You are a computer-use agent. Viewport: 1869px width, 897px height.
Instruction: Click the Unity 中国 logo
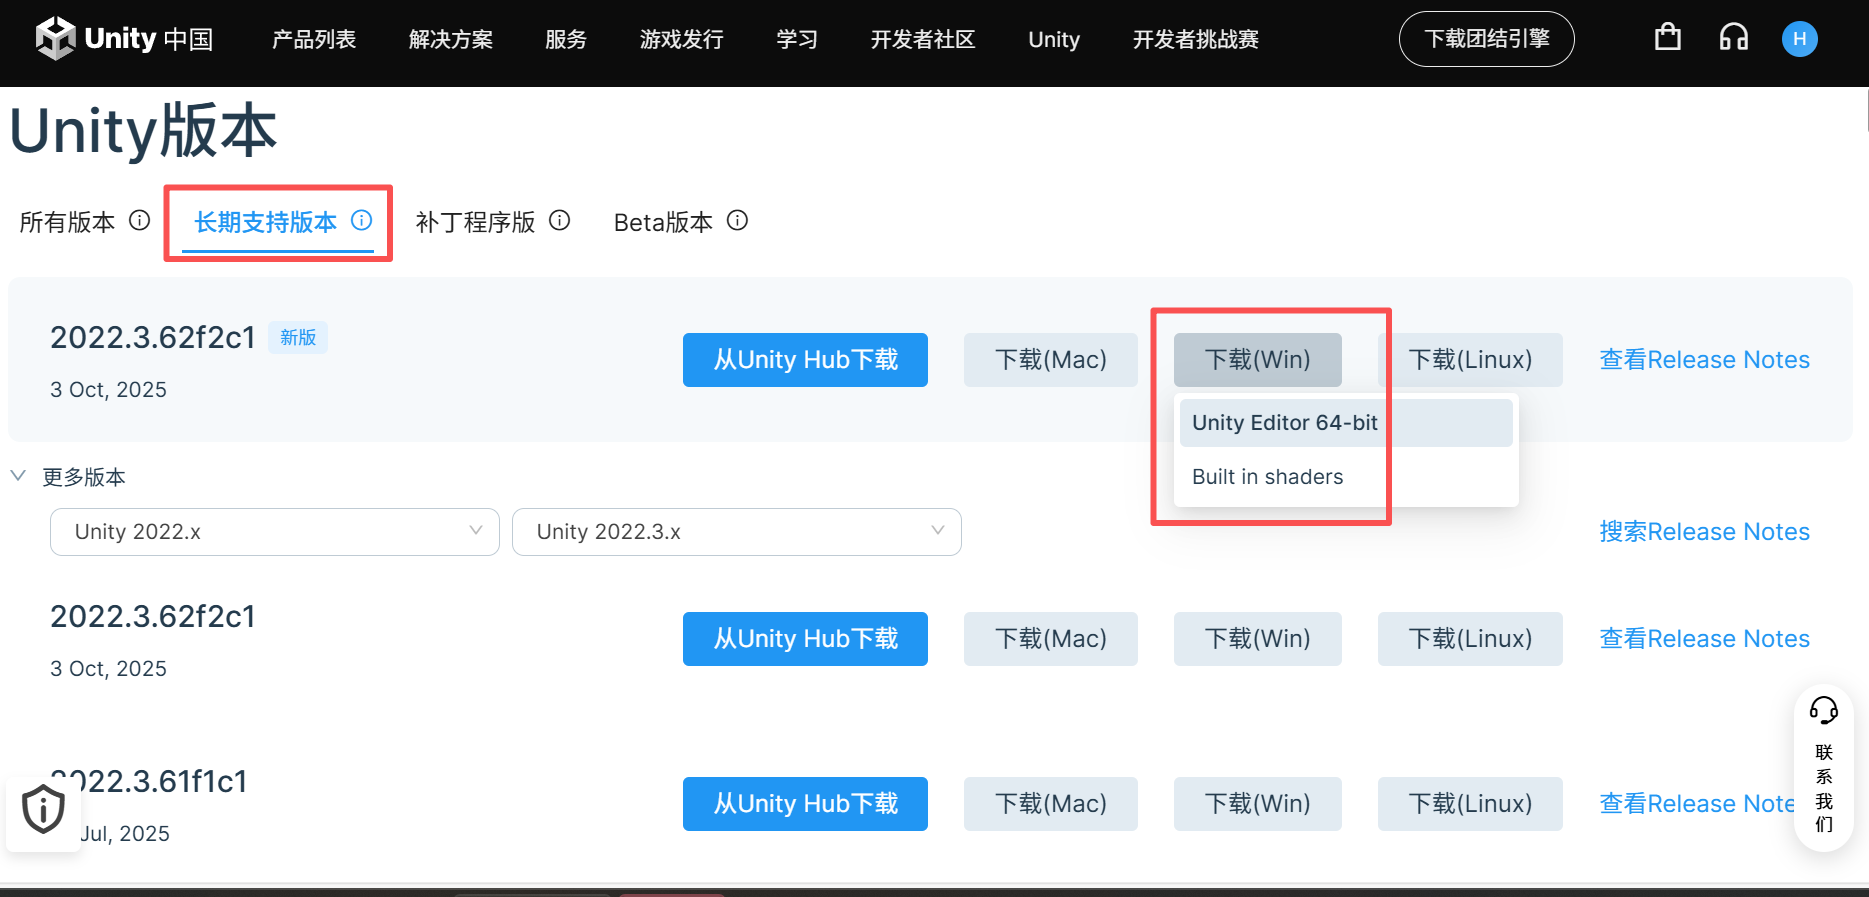tap(125, 39)
